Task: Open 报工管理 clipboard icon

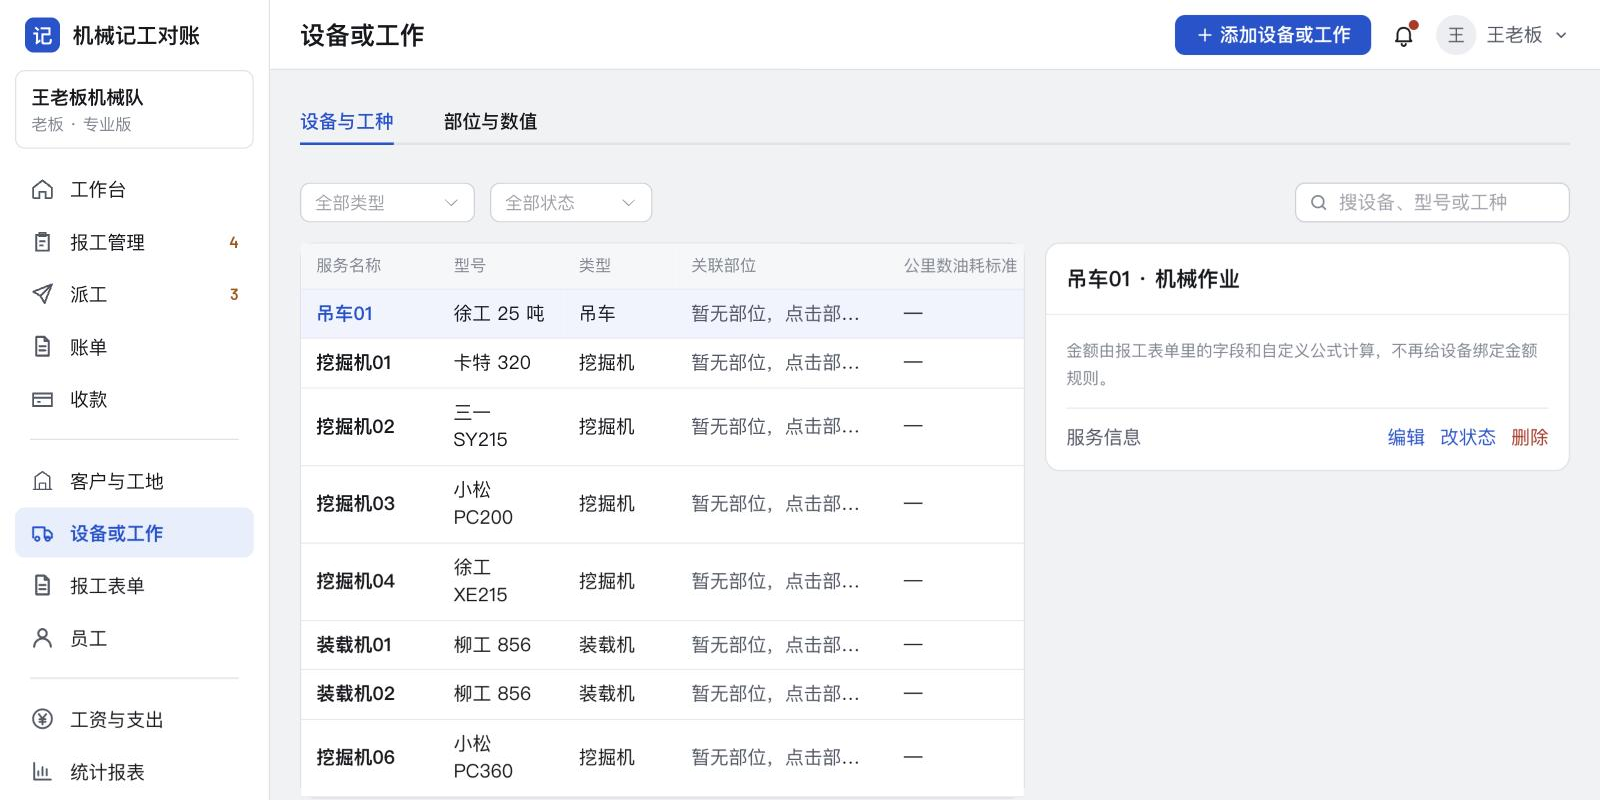Action: 42,242
